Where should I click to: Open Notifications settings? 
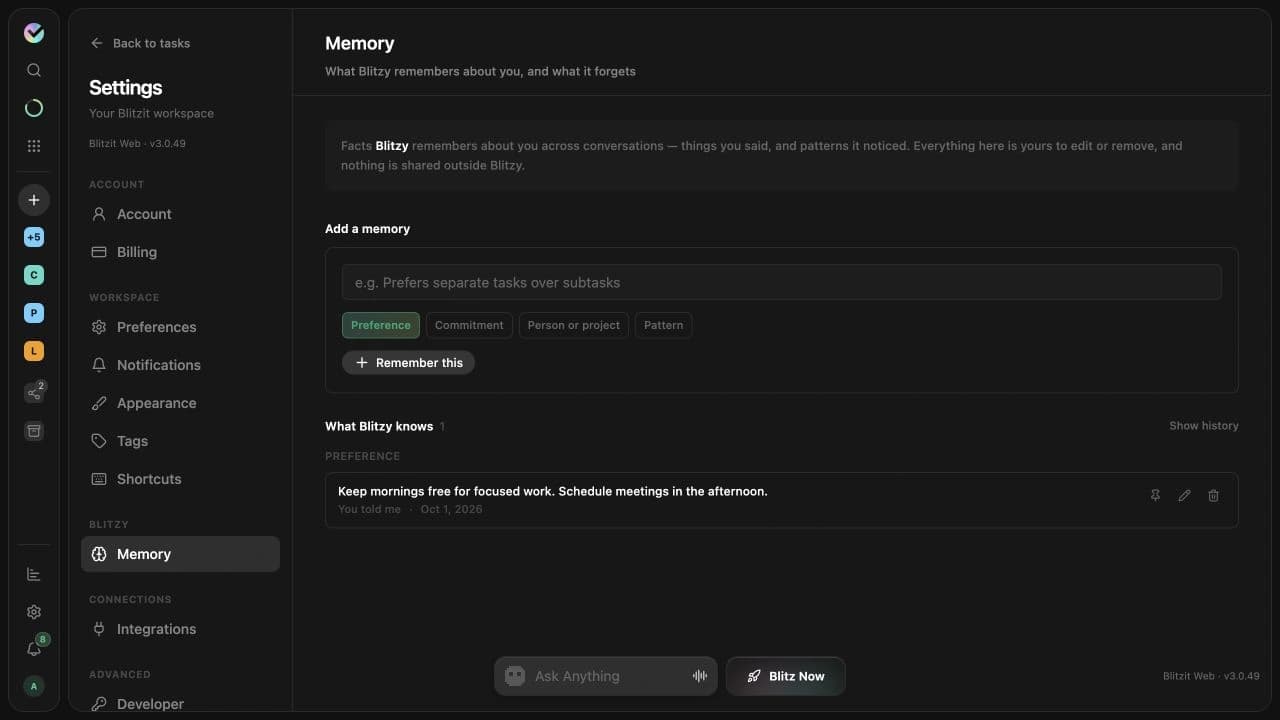point(180,365)
